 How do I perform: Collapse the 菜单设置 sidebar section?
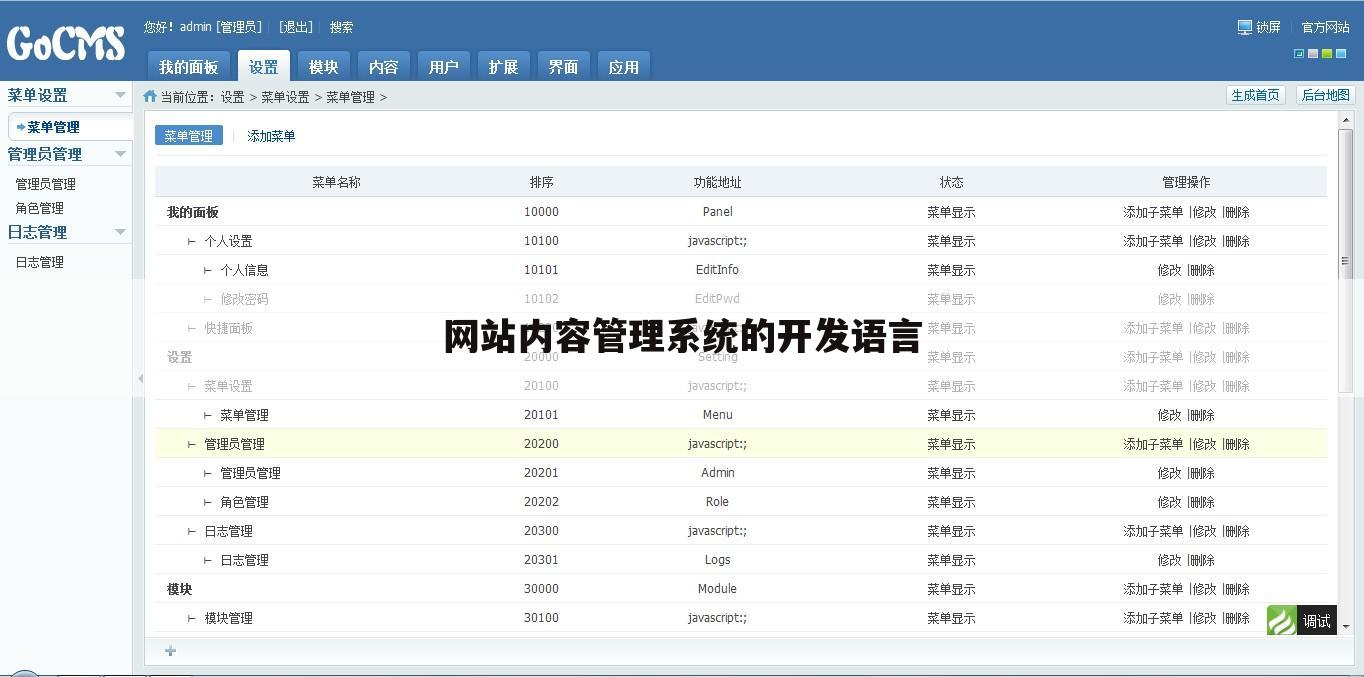click(x=121, y=94)
